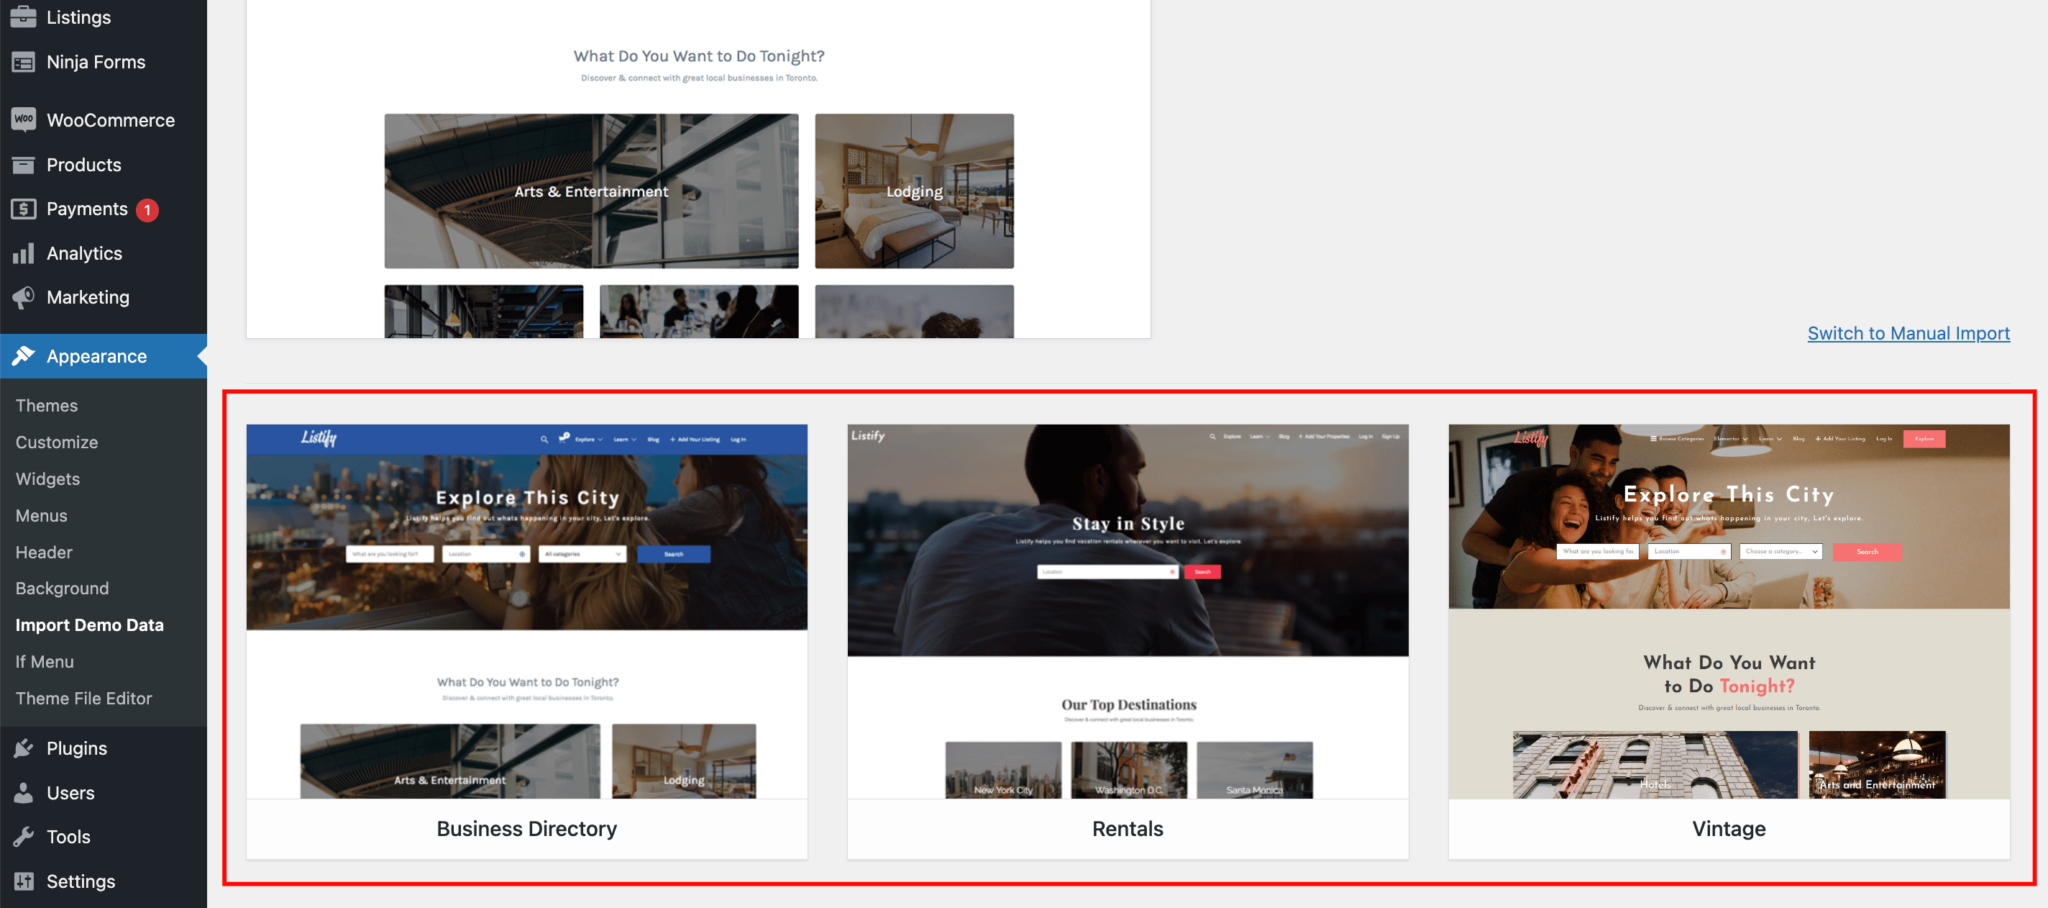Open the Themes submenu item
The image size is (2048, 908).
point(46,405)
